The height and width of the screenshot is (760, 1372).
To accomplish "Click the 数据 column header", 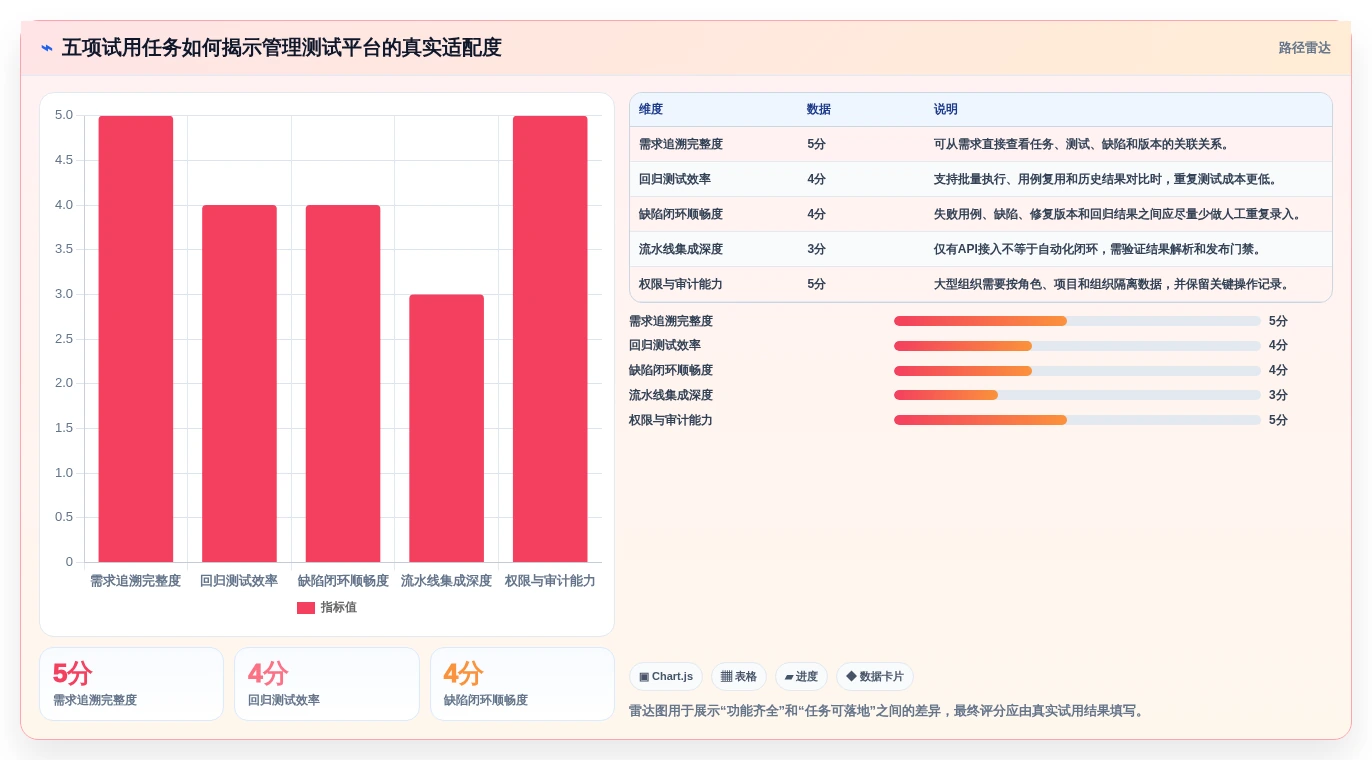I will point(819,110).
